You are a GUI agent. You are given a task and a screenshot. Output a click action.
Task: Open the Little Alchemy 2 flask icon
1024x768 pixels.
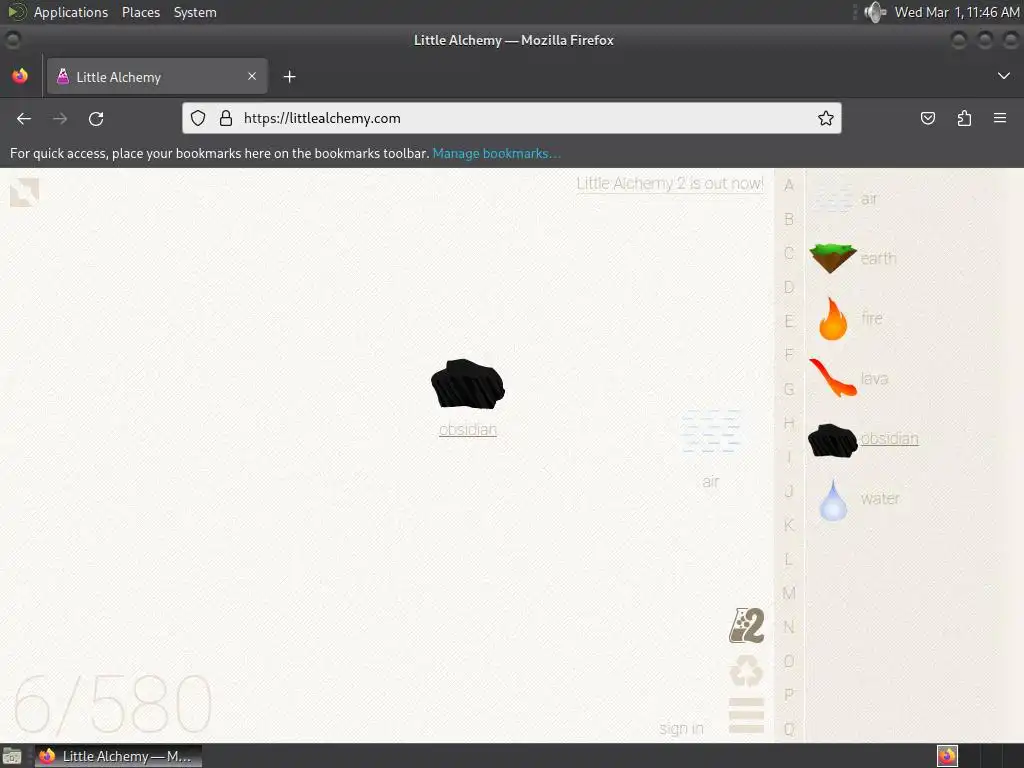[x=746, y=626]
